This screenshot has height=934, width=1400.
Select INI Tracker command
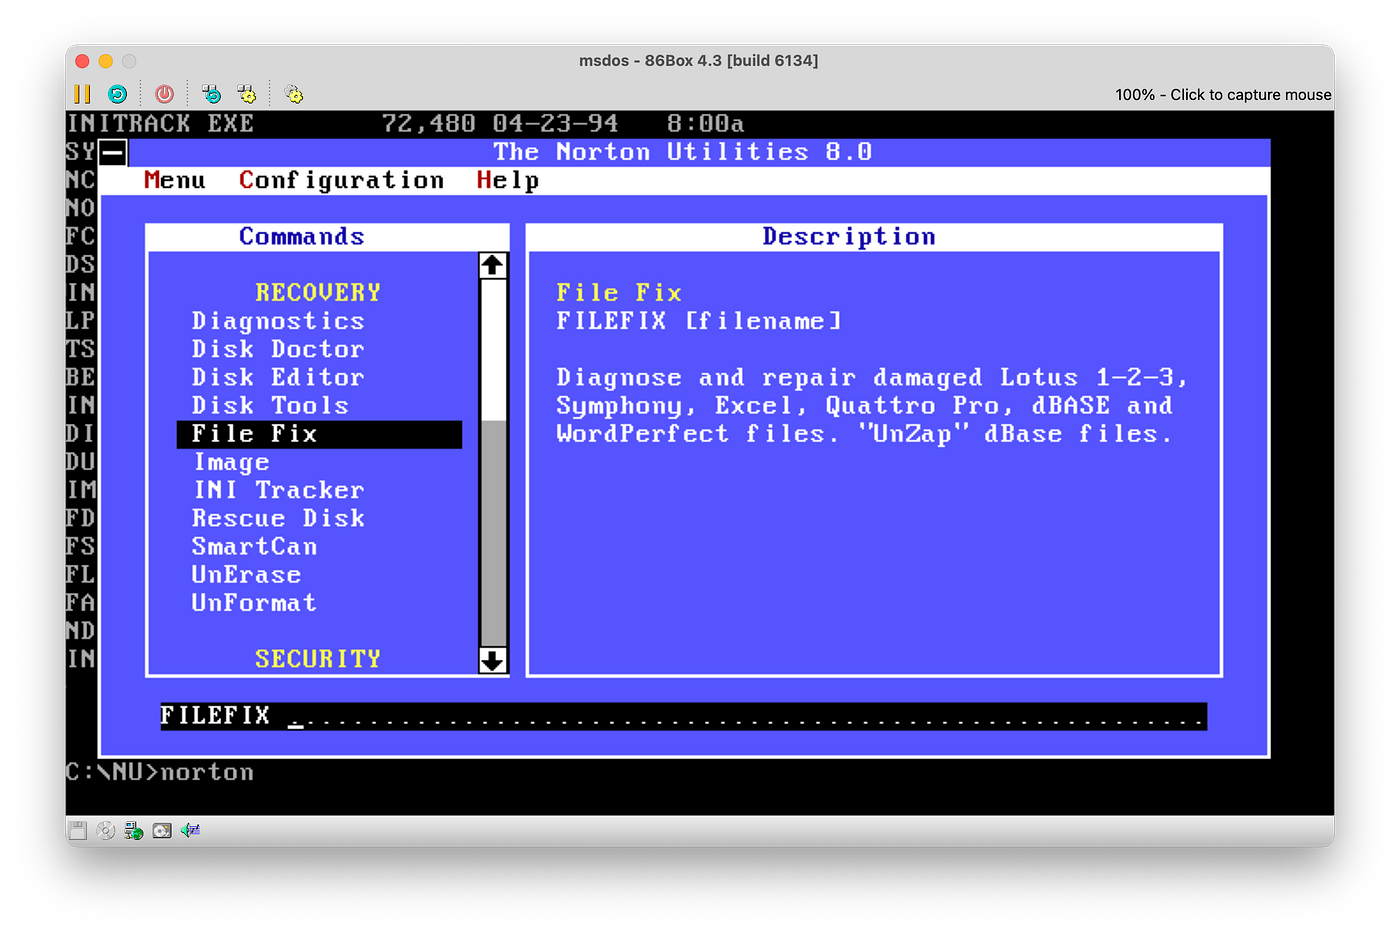tap(278, 490)
